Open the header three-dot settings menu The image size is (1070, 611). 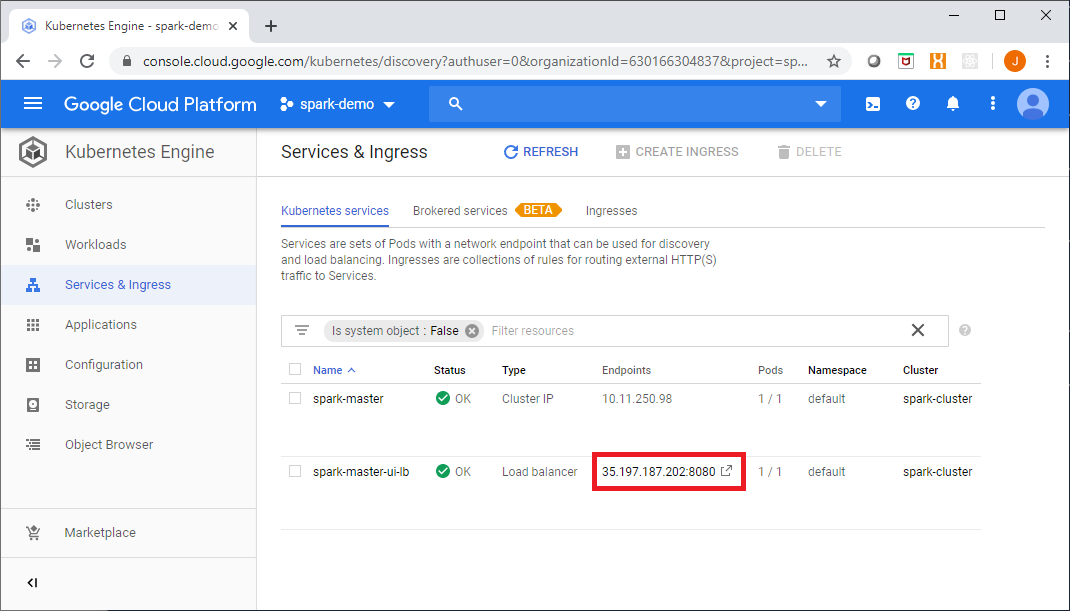tap(992, 104)
